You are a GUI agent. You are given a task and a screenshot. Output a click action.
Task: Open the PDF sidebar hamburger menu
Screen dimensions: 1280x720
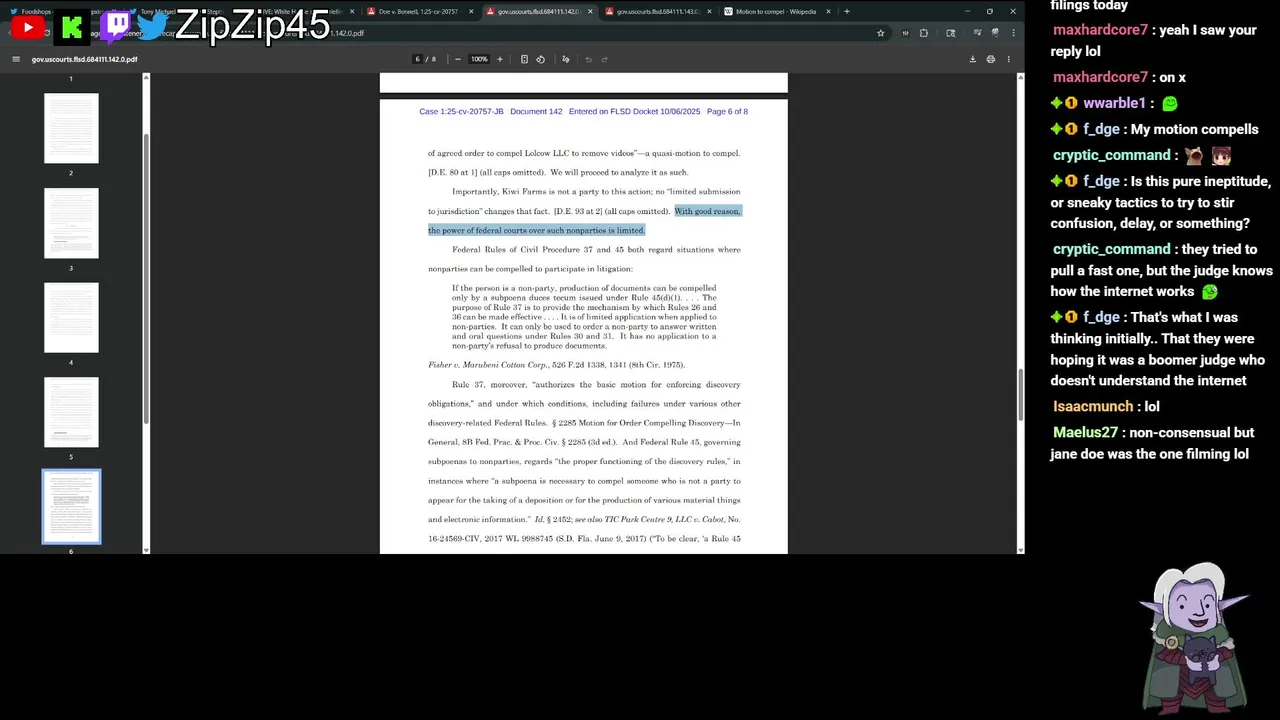(x=16, y=59)
